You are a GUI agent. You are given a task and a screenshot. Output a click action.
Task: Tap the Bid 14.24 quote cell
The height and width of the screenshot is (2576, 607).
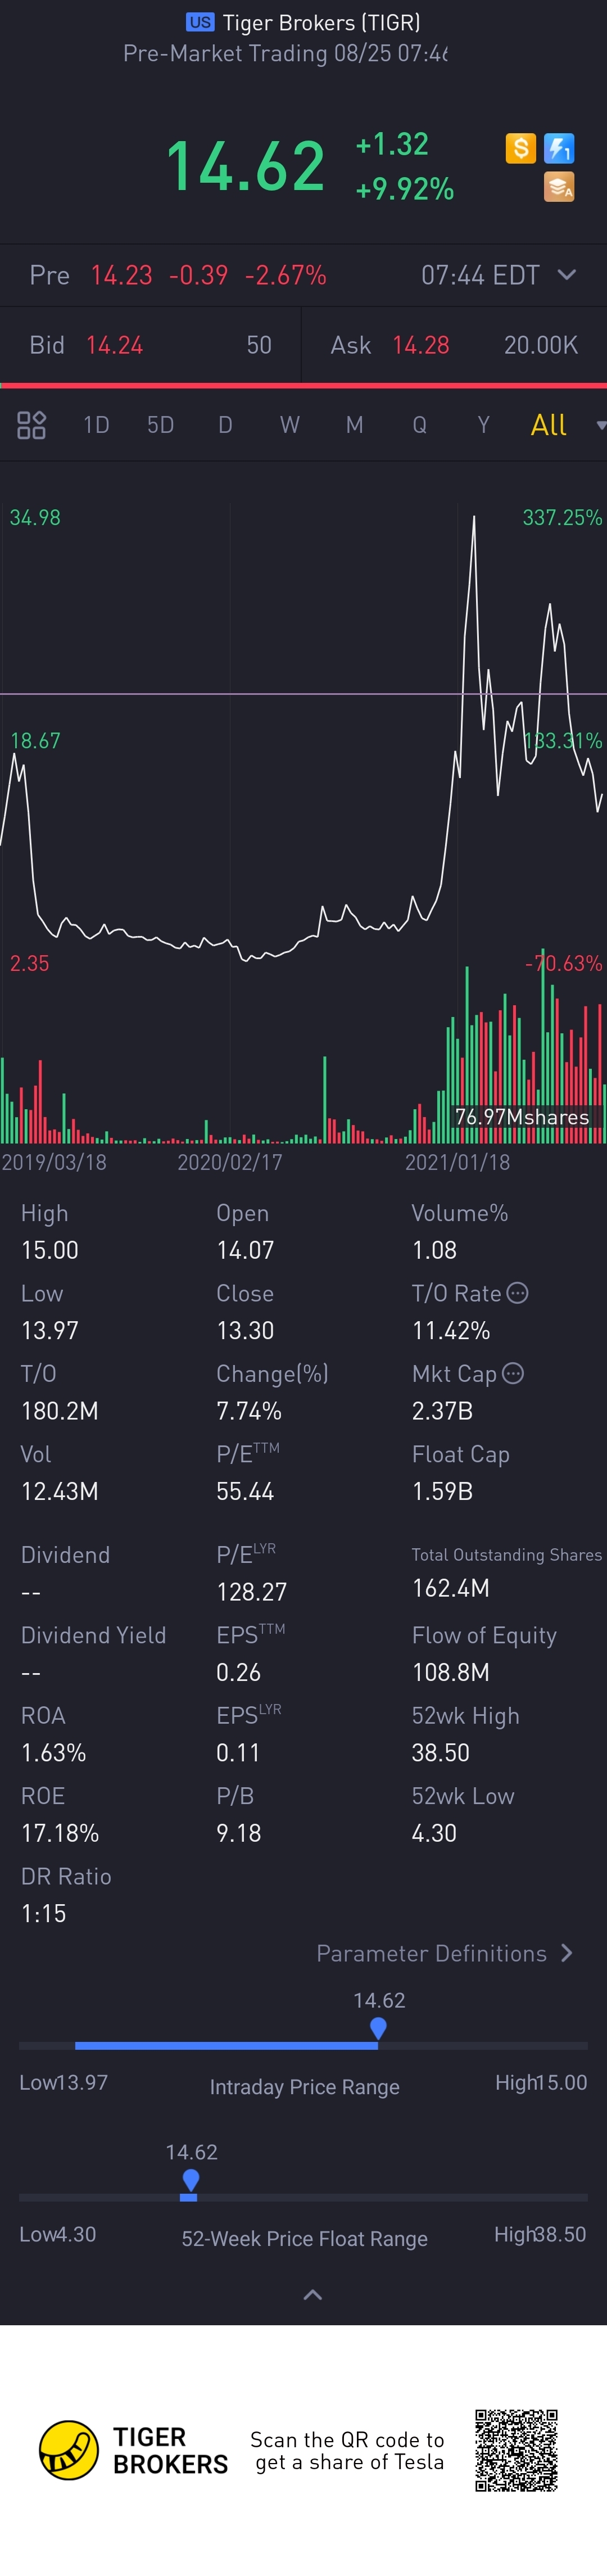point(150,345)
